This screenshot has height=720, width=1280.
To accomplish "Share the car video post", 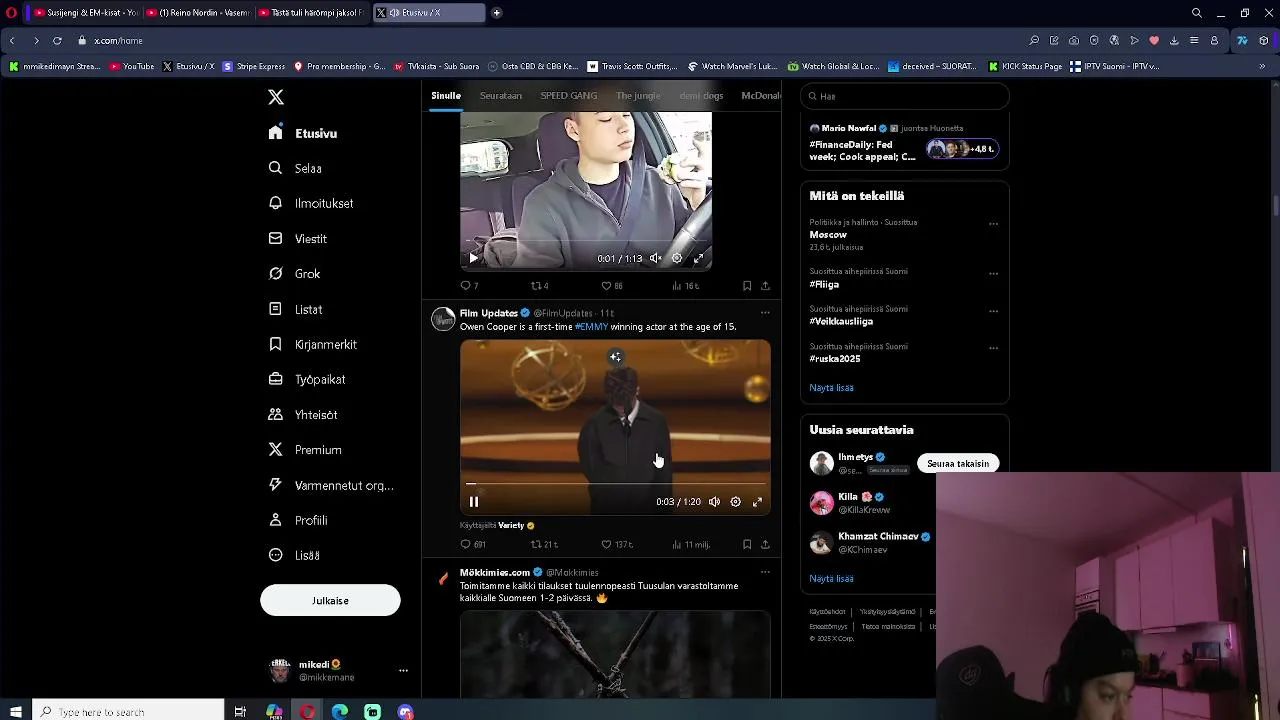I will (x=765, y=286).
